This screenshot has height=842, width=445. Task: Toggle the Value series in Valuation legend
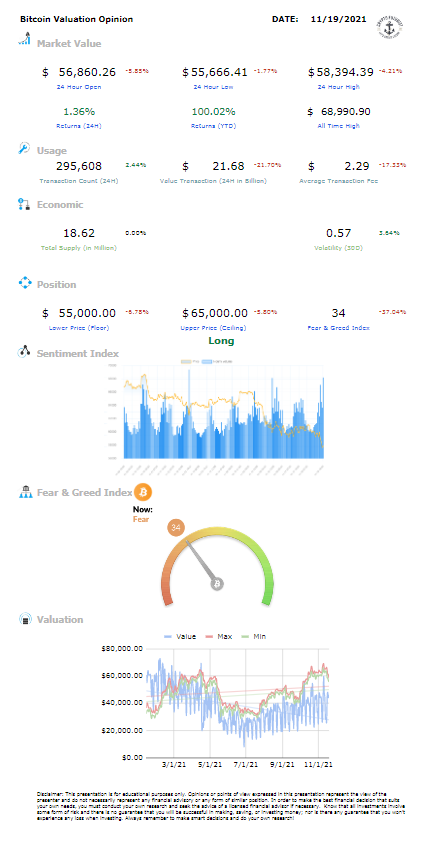(179, 636)
